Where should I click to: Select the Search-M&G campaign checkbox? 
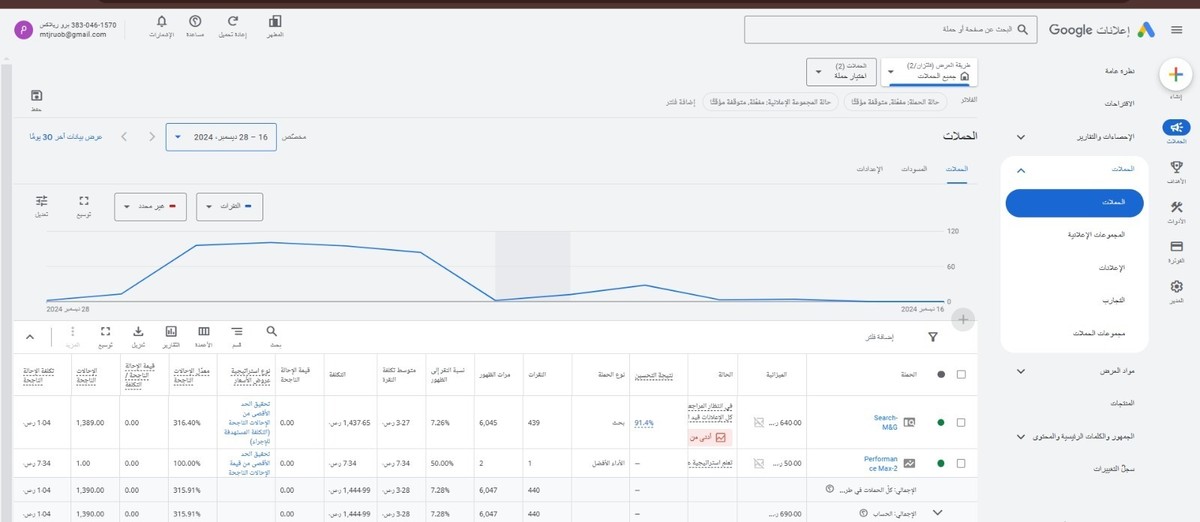click(961, 422)
